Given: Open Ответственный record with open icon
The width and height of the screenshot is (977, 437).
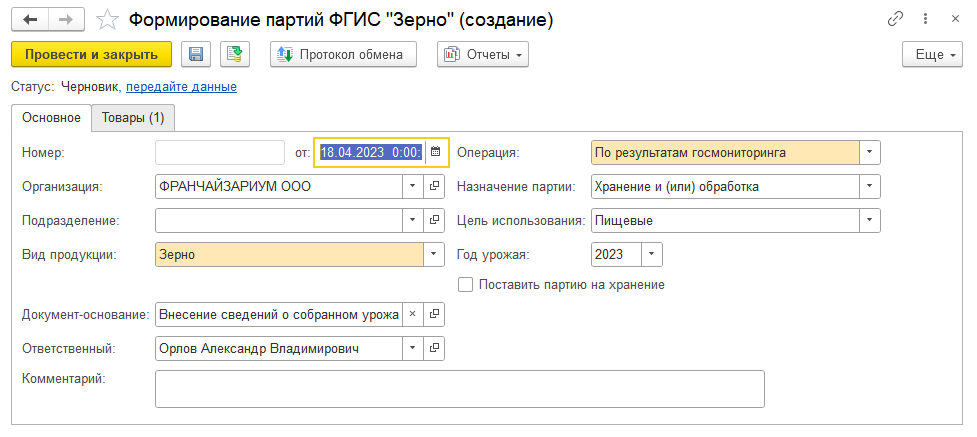Looking at the screenshot, I should 434,348.
